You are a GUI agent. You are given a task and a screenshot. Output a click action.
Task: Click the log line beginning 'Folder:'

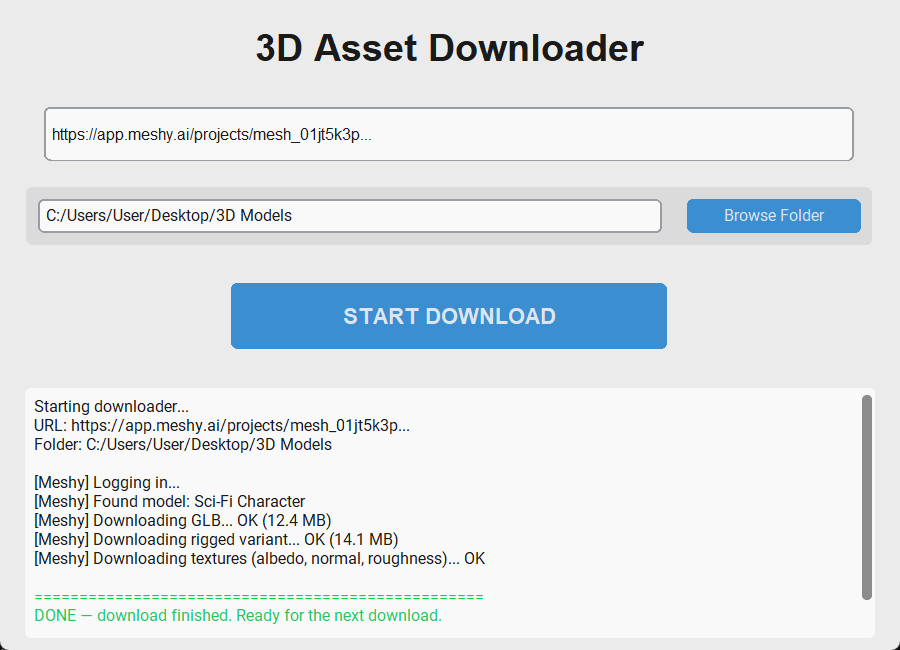coord(183,444)
